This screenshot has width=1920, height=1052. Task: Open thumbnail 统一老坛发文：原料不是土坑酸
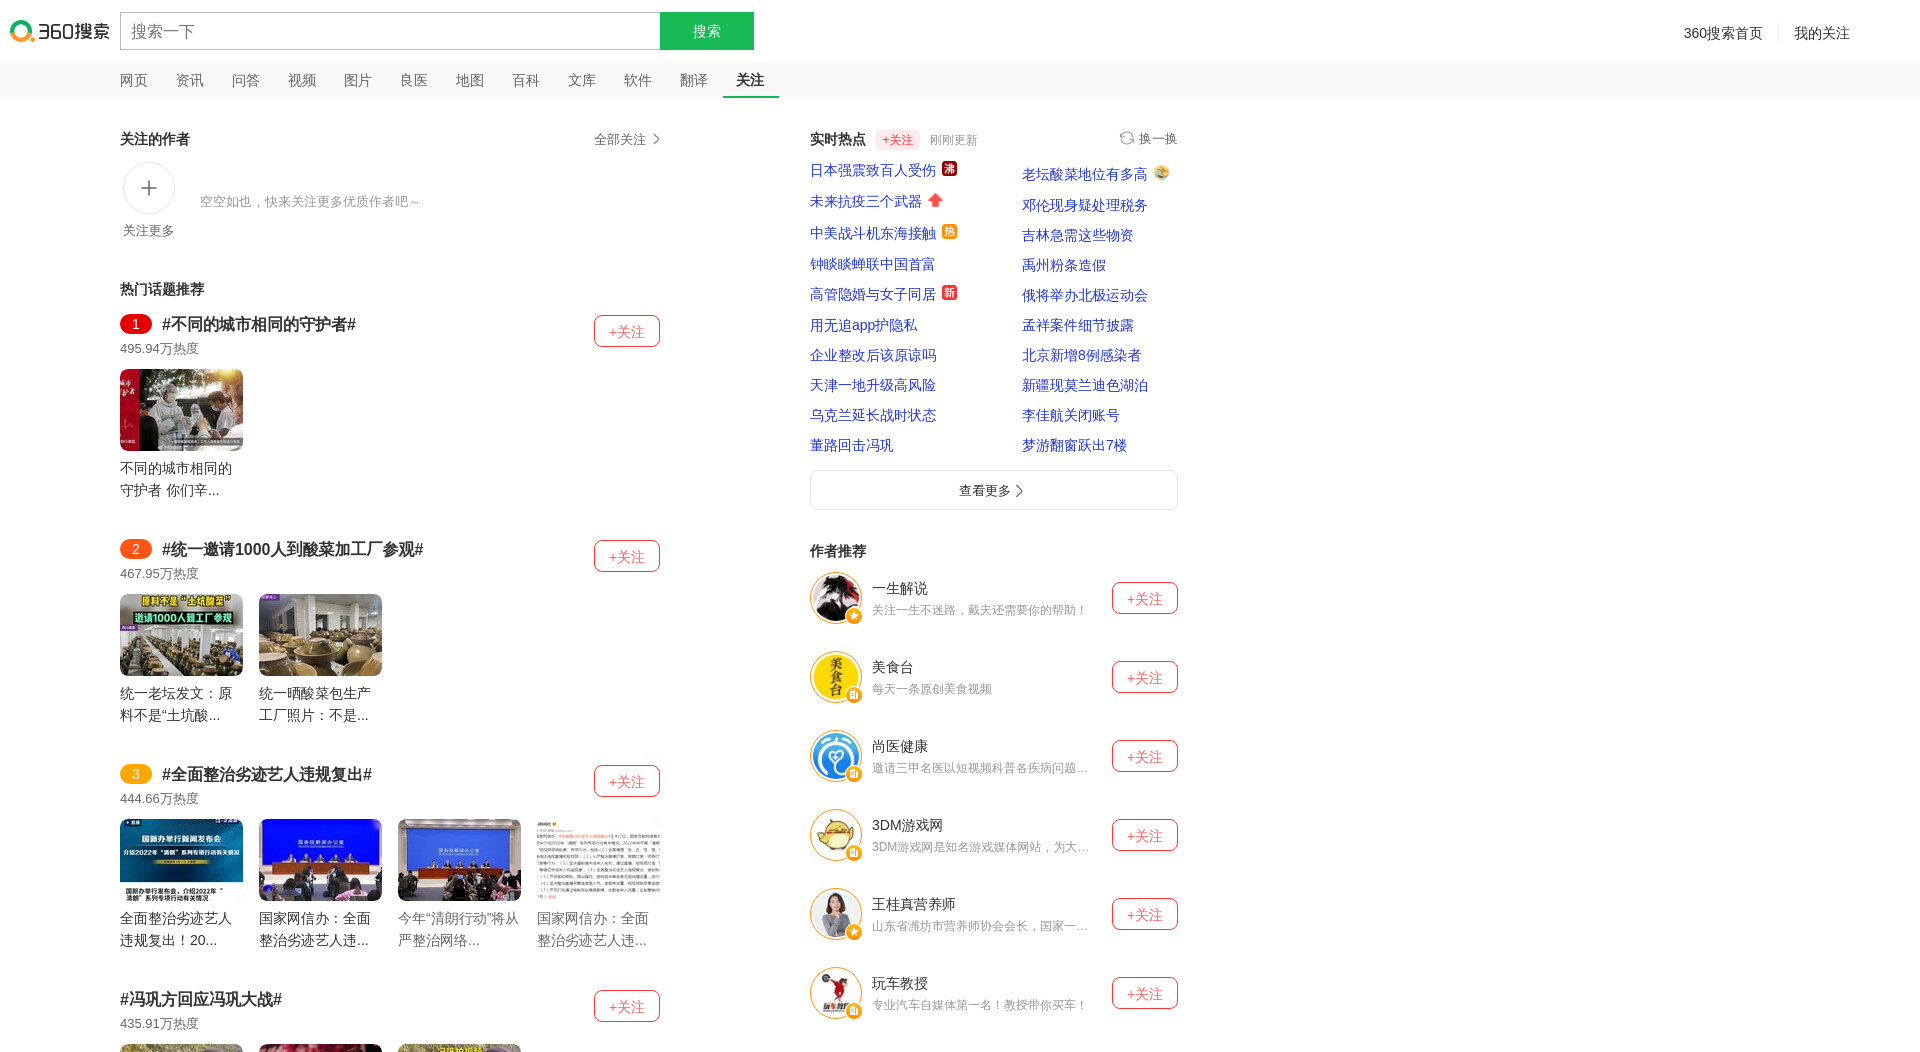pos(181,635)
